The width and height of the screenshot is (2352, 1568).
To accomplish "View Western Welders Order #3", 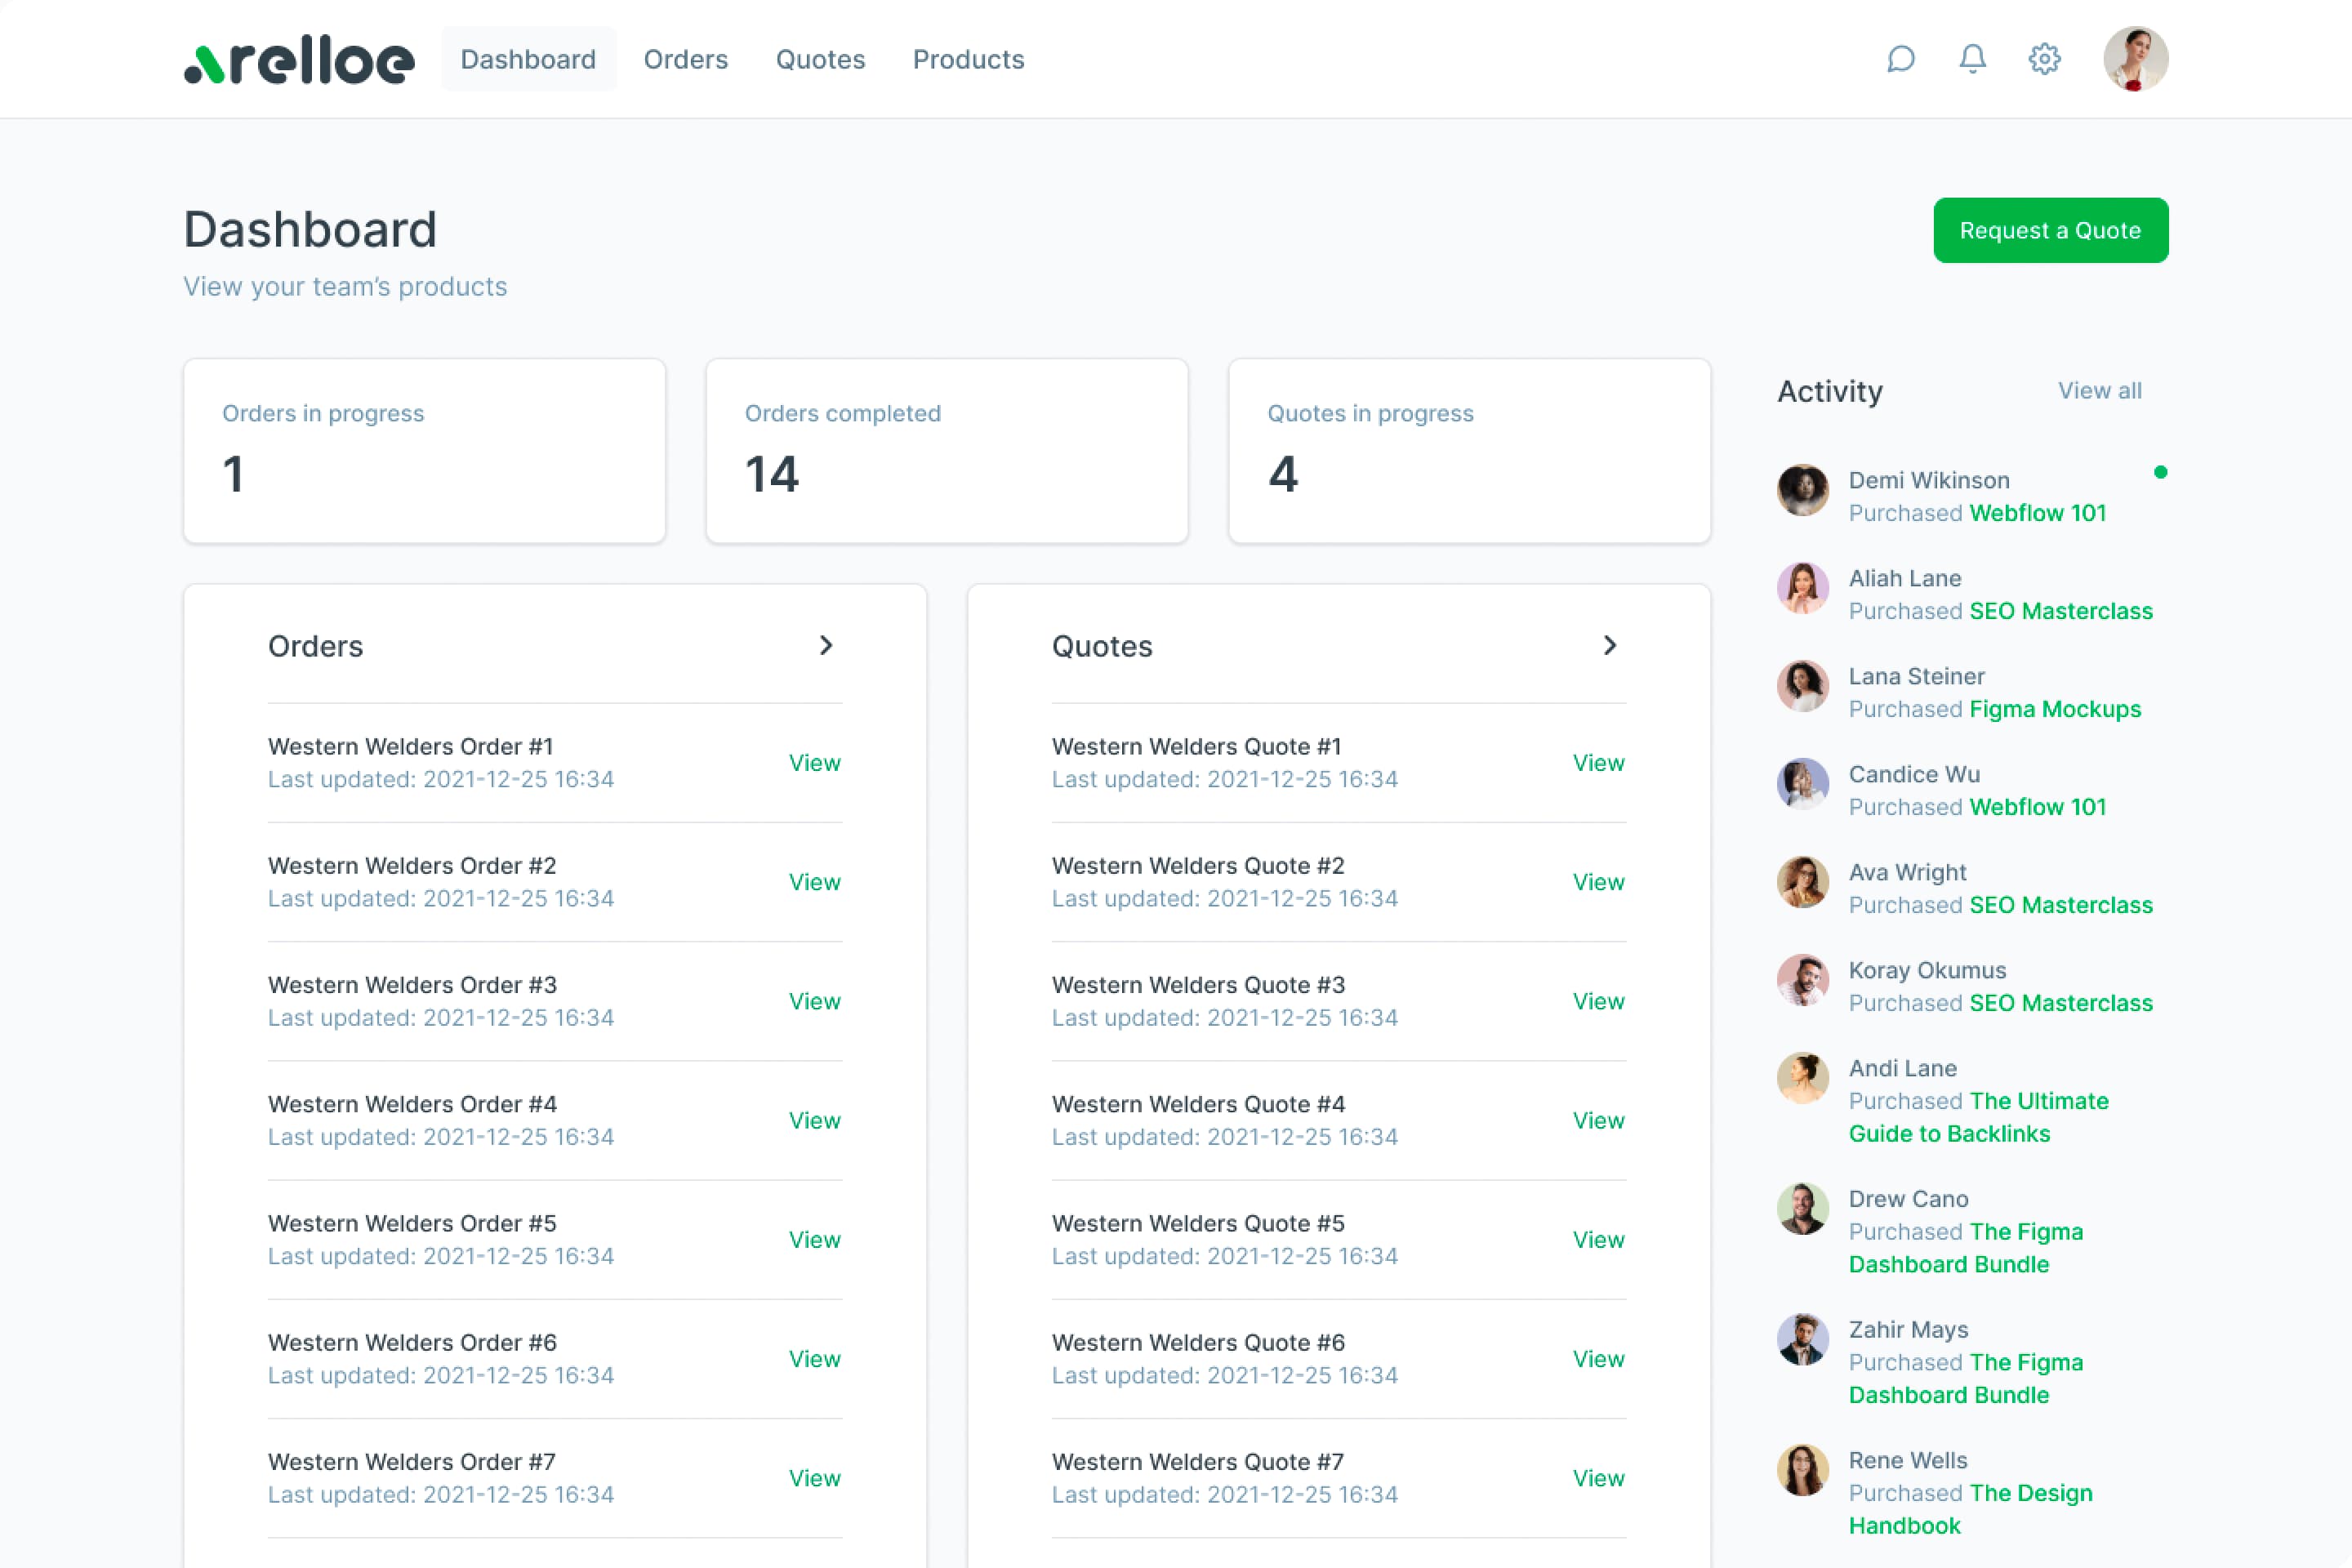I will (x=814, y=1001).
